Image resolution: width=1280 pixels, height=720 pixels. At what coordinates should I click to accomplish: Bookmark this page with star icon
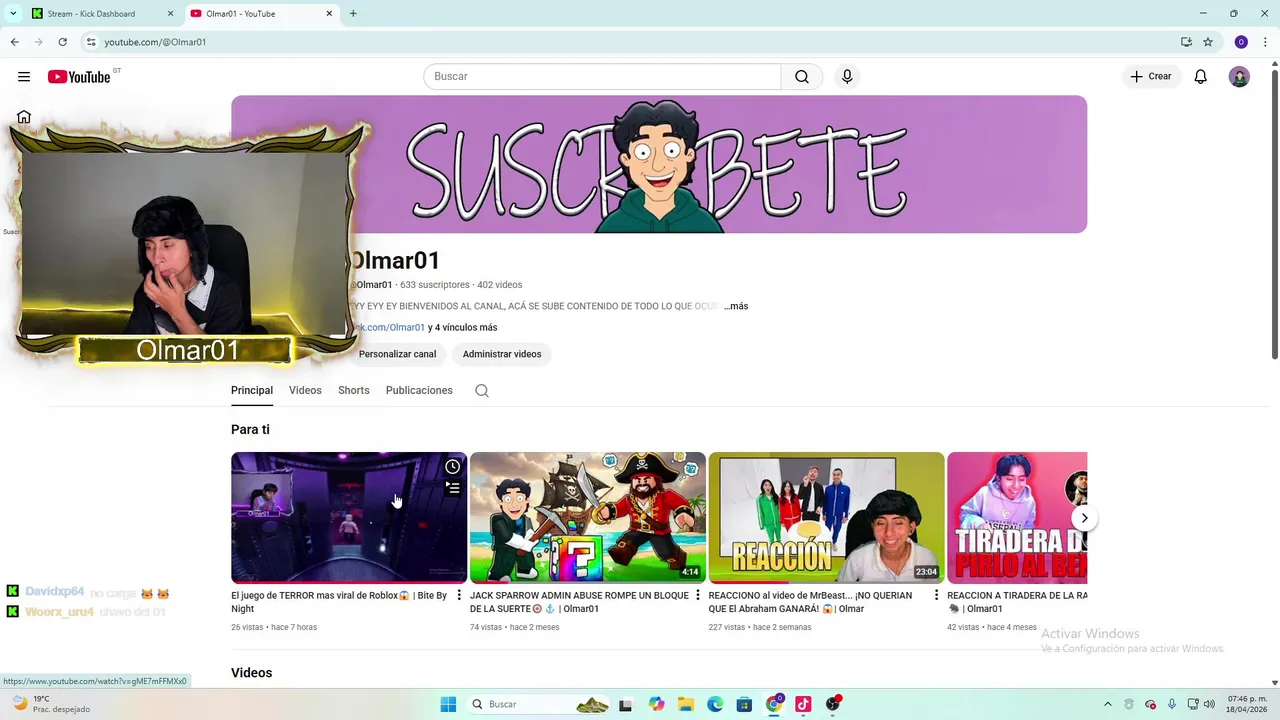(1208, 42)
